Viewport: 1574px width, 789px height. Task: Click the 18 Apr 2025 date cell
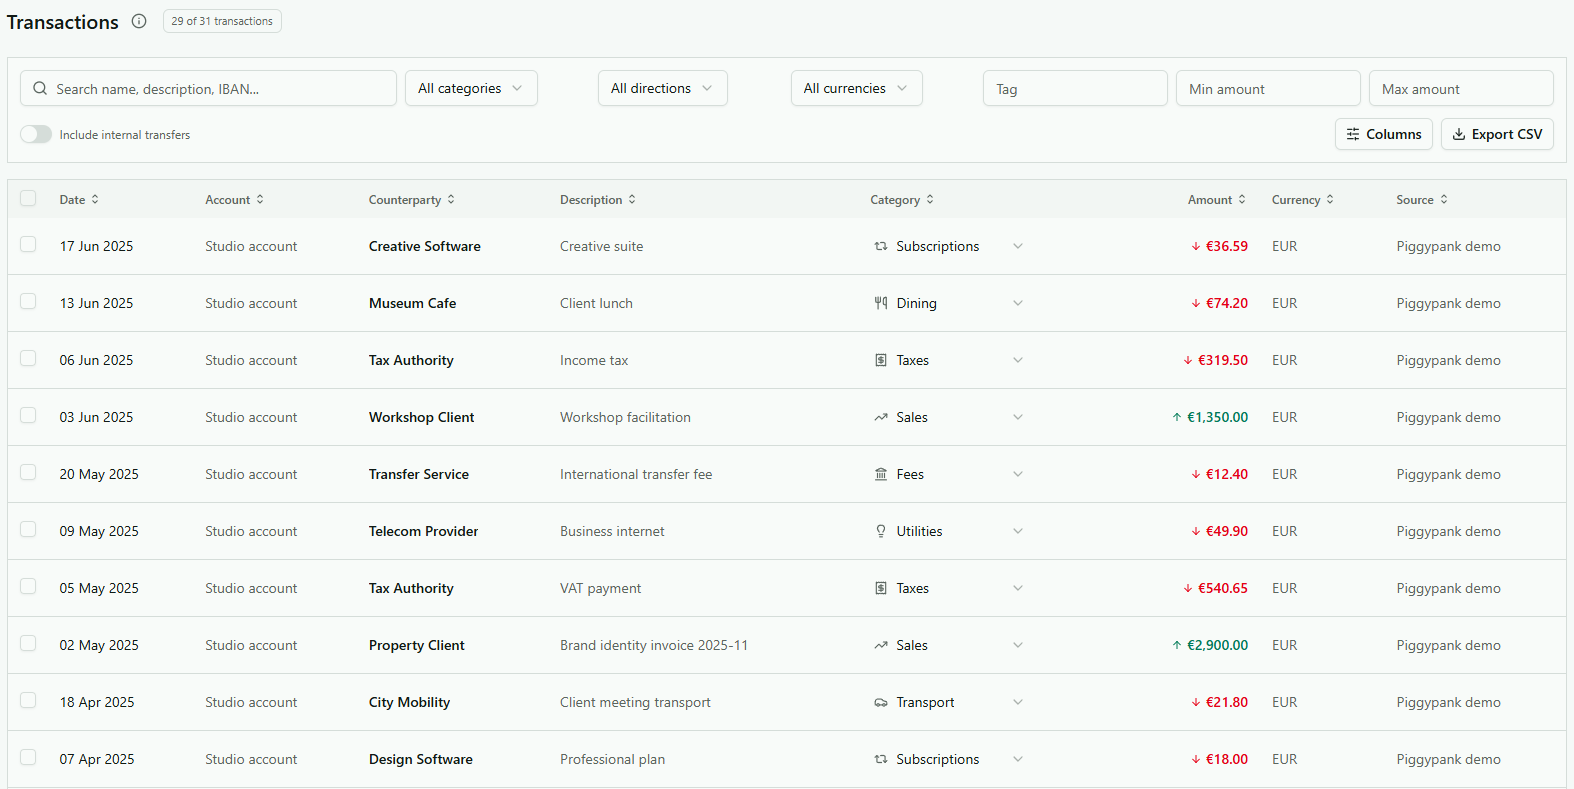click(96, 702)
